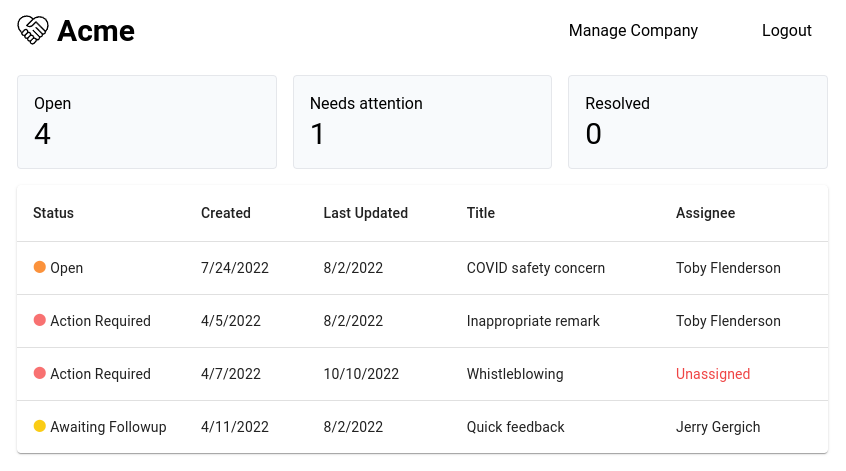
Task: Click the orange Open status dot
Action: pyautogui.click(x=40, y=268)
